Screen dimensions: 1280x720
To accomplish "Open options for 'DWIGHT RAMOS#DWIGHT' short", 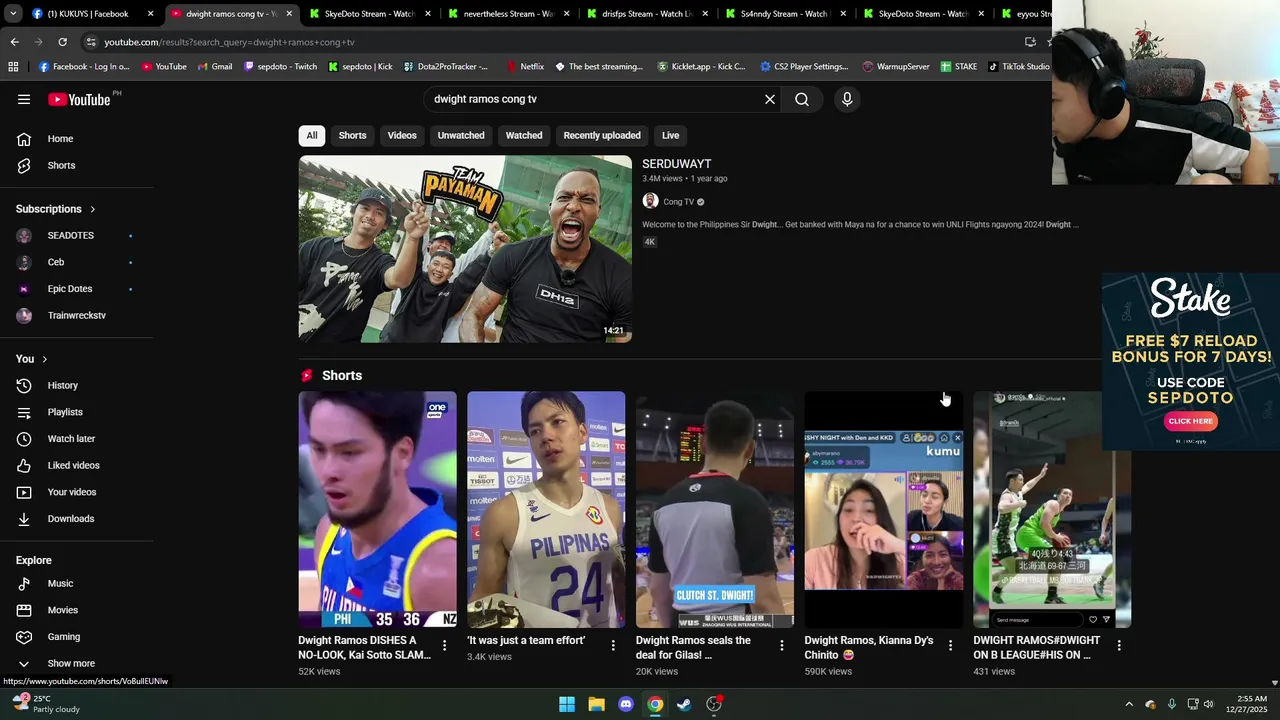I will (1119, 646).
